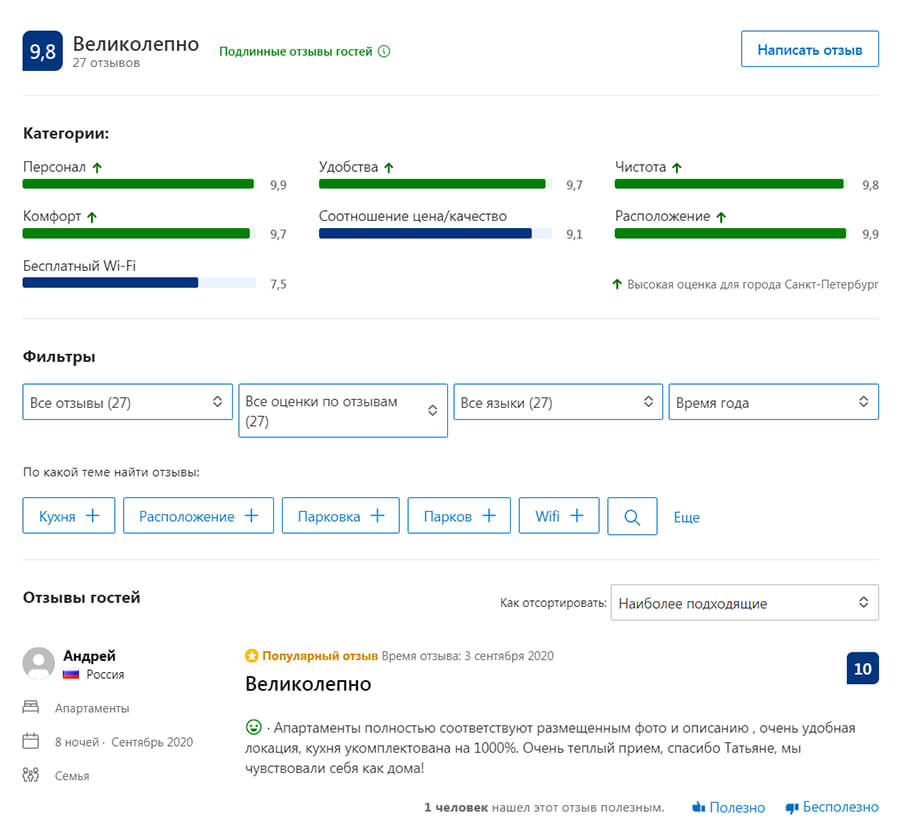
Task: Click the 9,8 rating score badge
Action: tap(43, 52)
